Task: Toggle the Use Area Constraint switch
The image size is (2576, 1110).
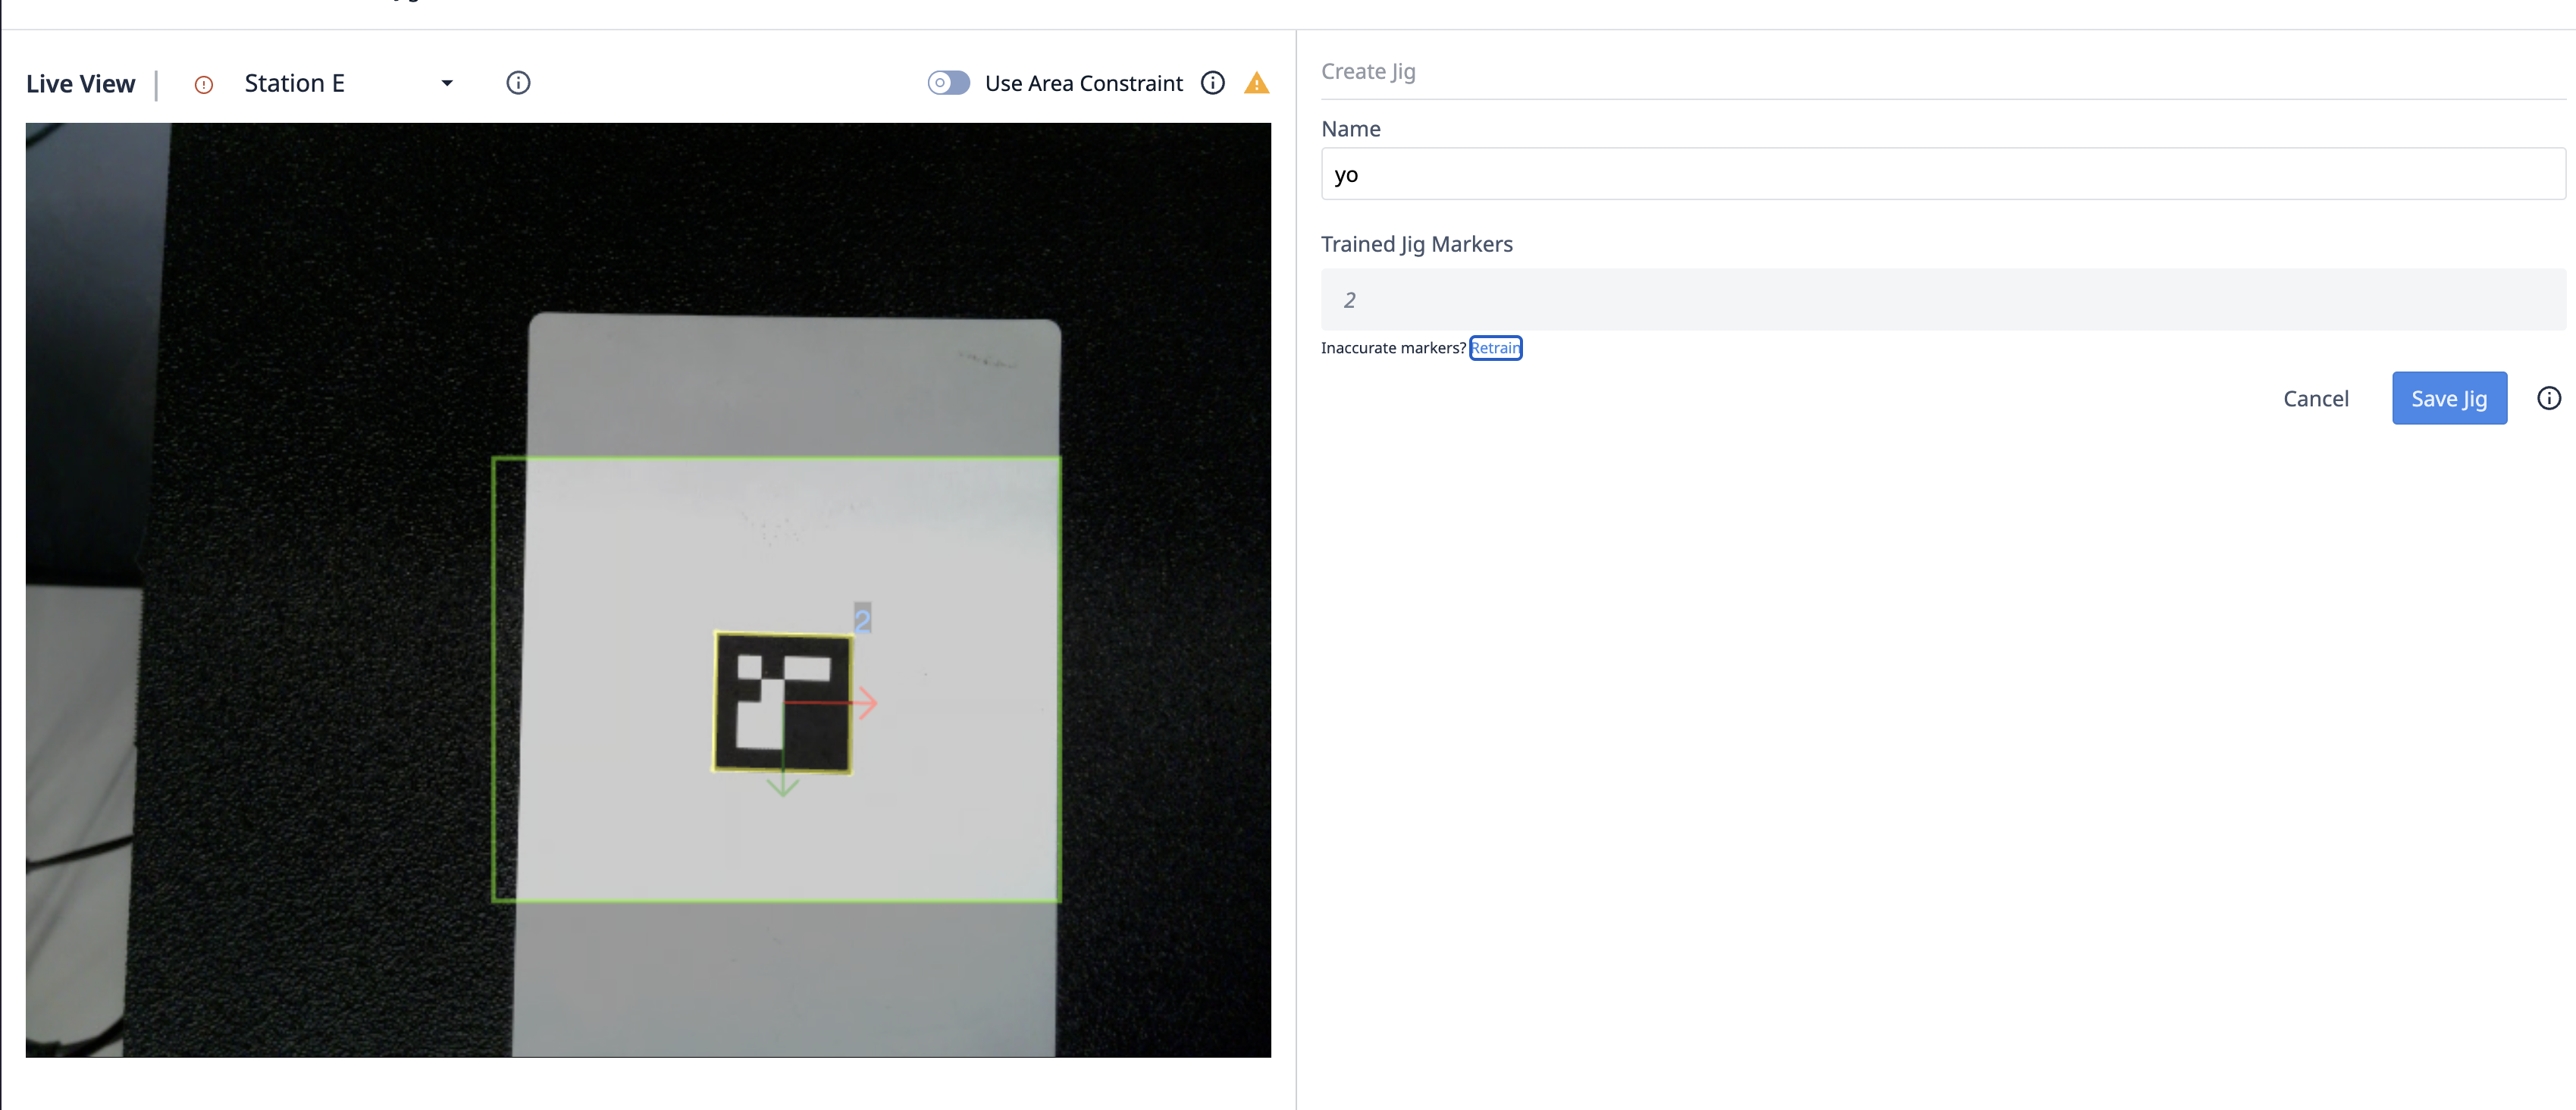Action: (x=948, y=83)
